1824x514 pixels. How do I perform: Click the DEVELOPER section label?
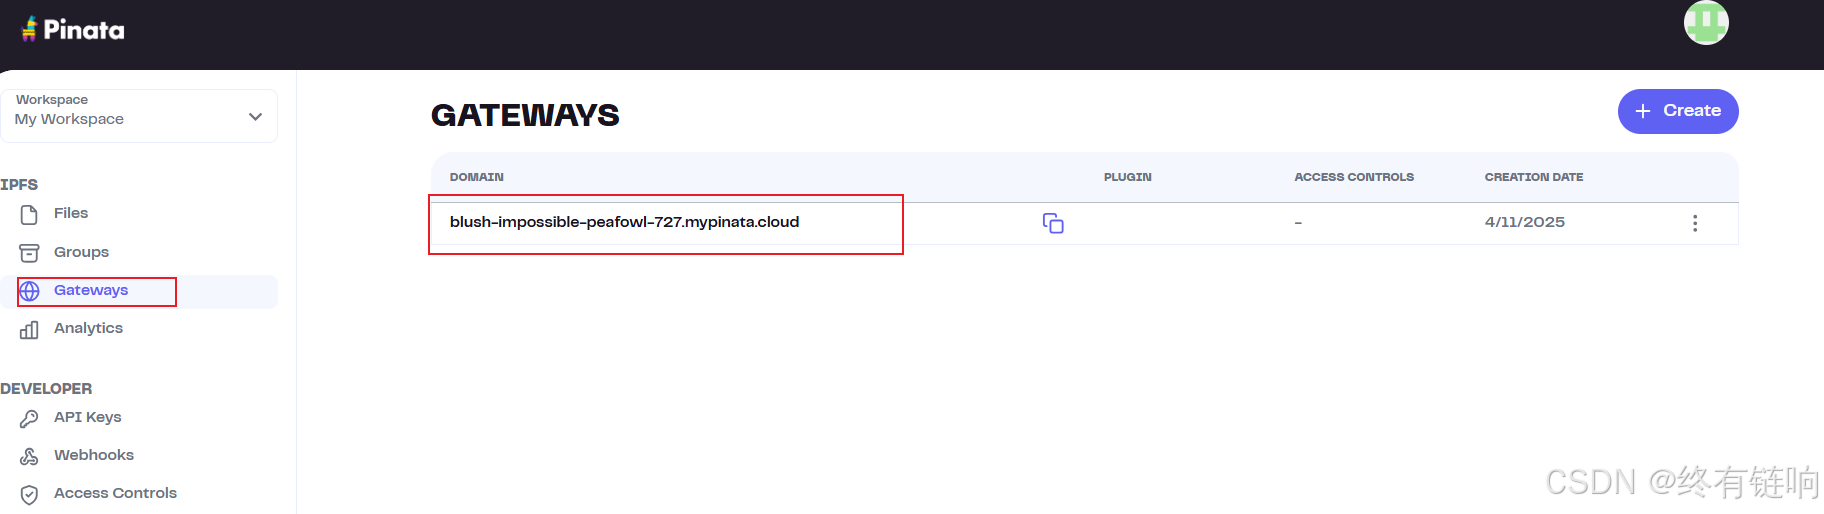(46, 389)
